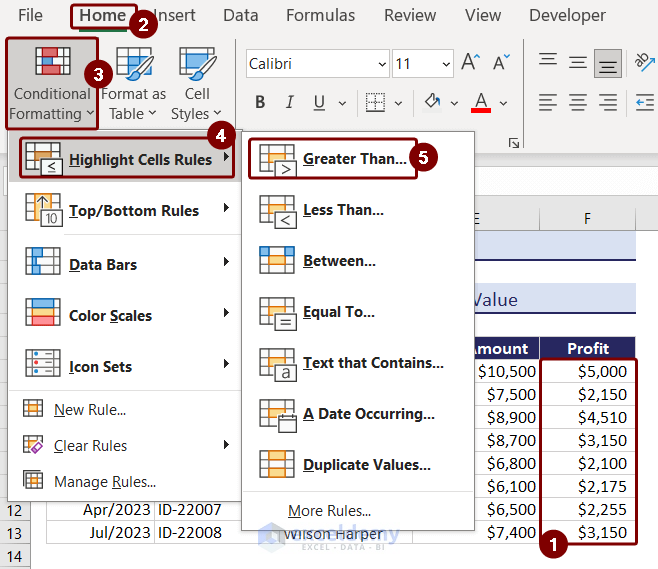Switch to the View tab
This screenshot has height=569, width=658.
(x=483, y=16)
